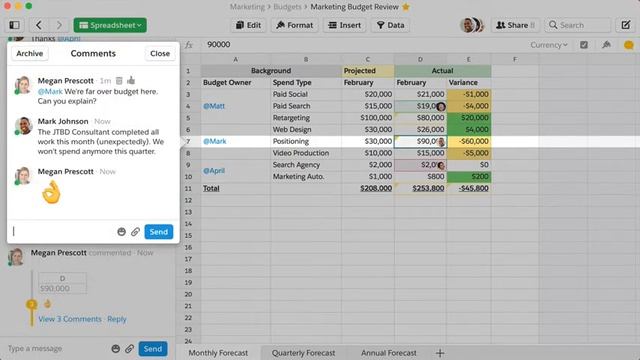Click the compose new document icon
Screen dimensions: 640x360
[x=626, y=25]
